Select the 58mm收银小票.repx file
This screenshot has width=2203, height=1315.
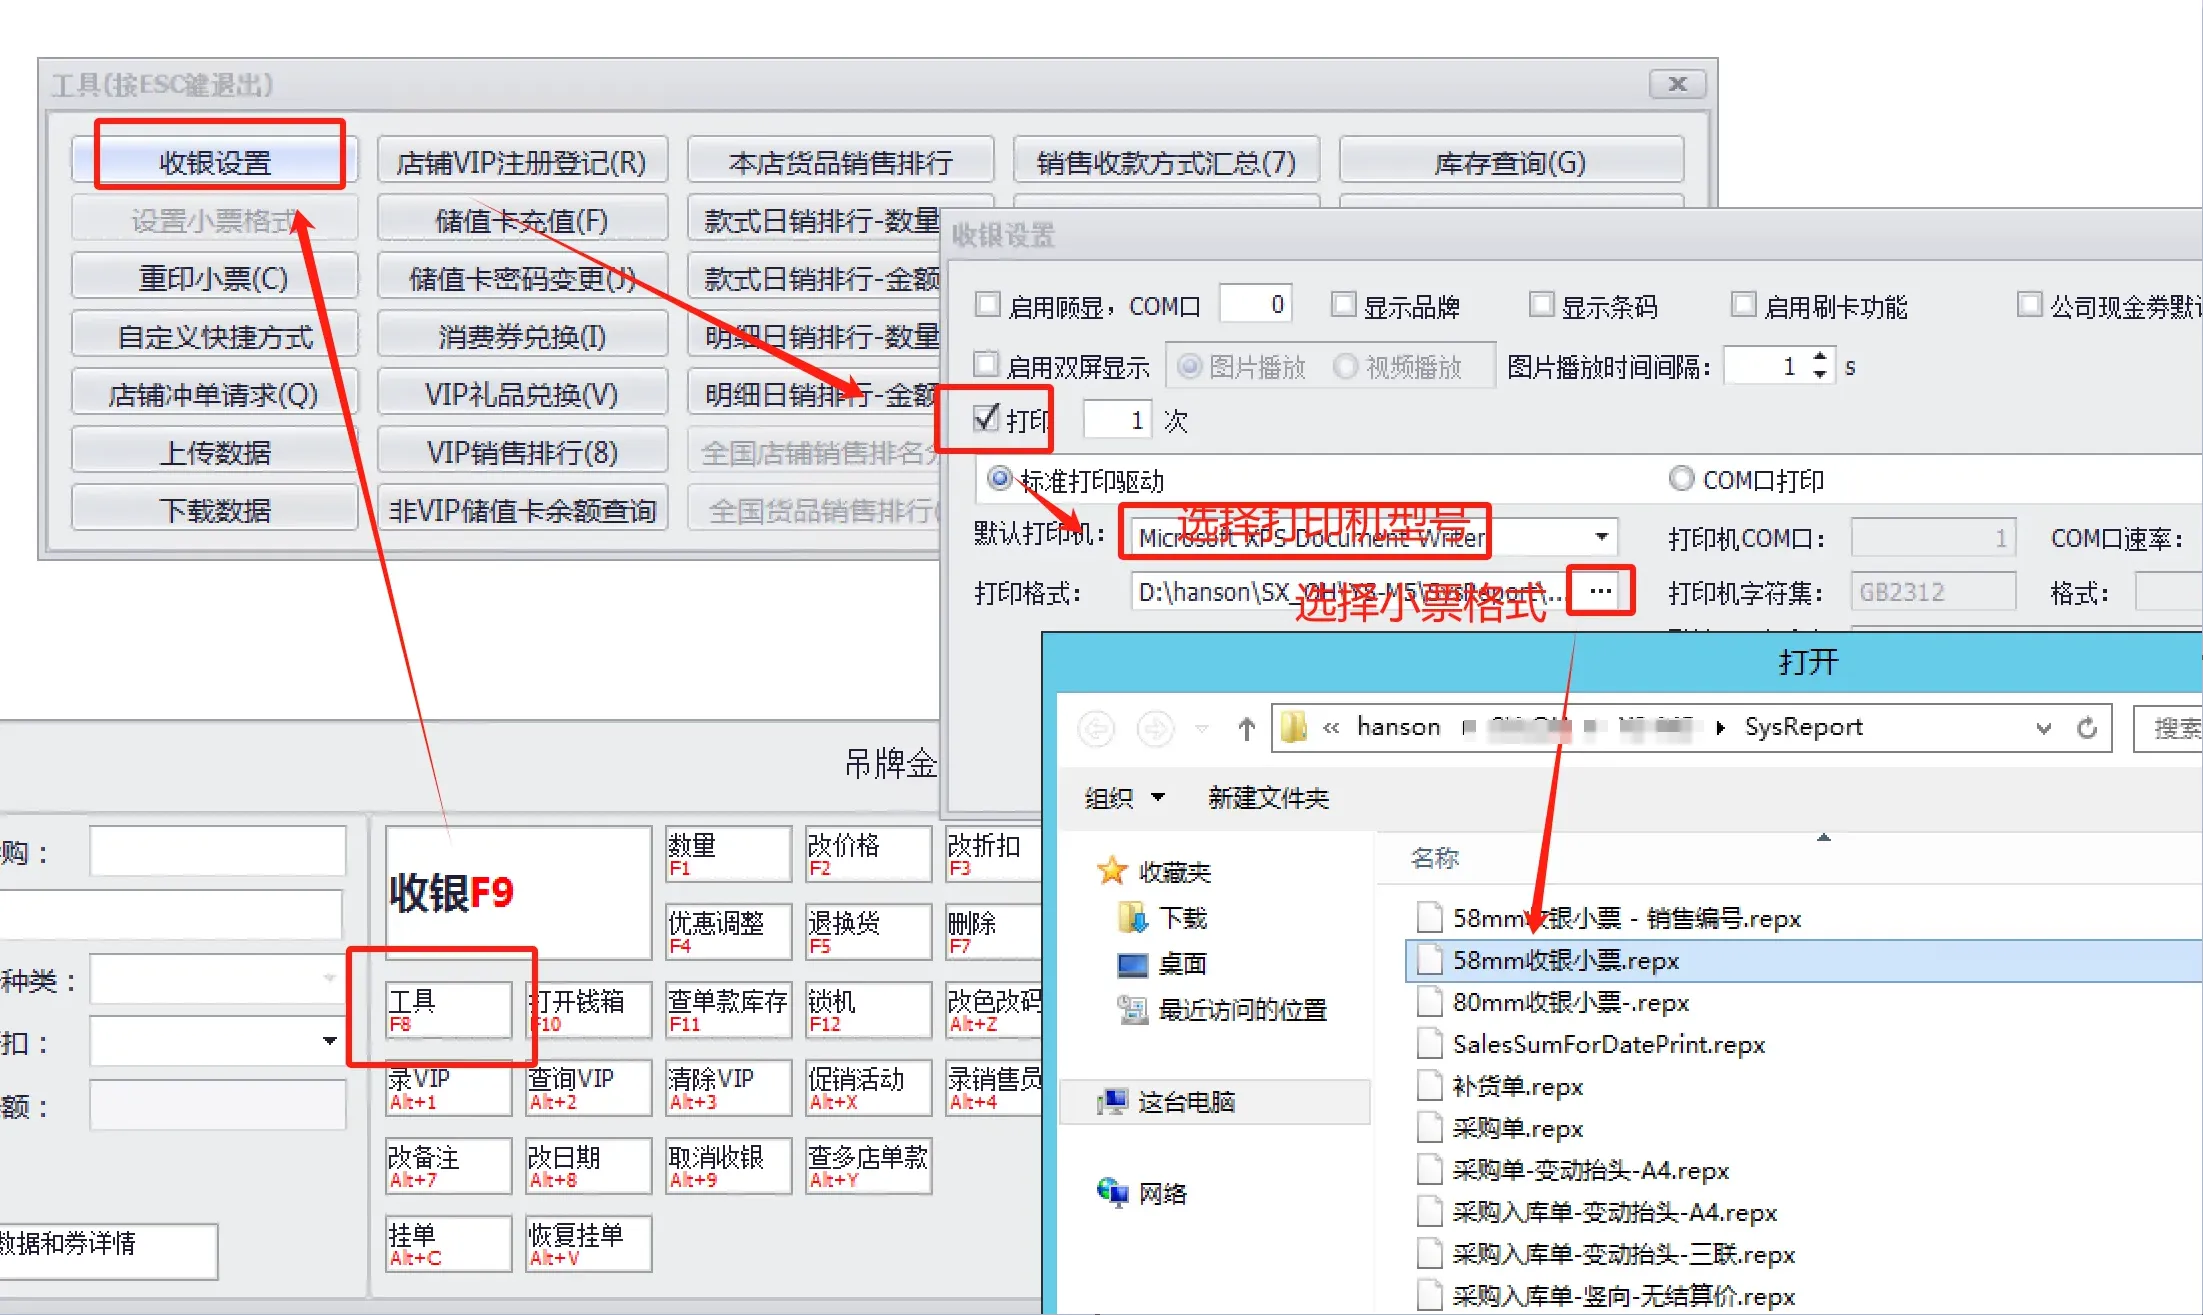(x=1564, y=960)
